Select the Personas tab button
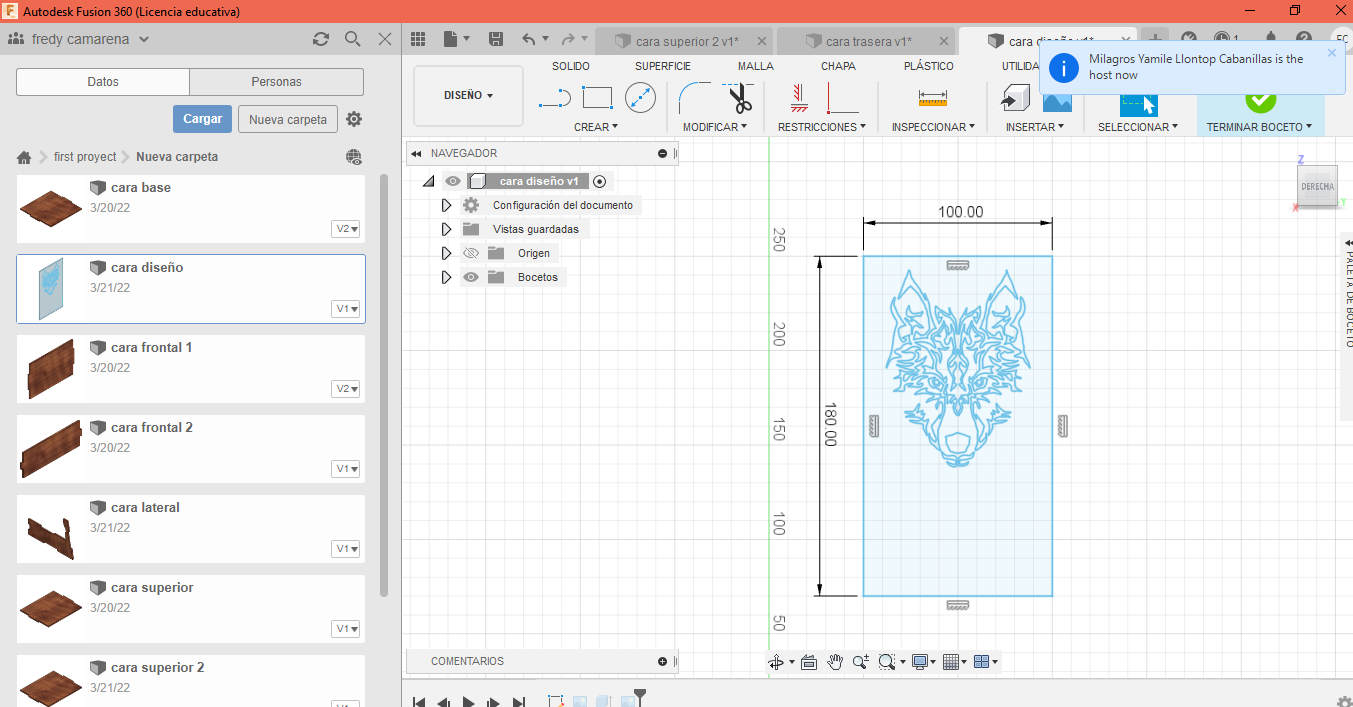This screenshot has width=1353, height=707. pos(277,82)
